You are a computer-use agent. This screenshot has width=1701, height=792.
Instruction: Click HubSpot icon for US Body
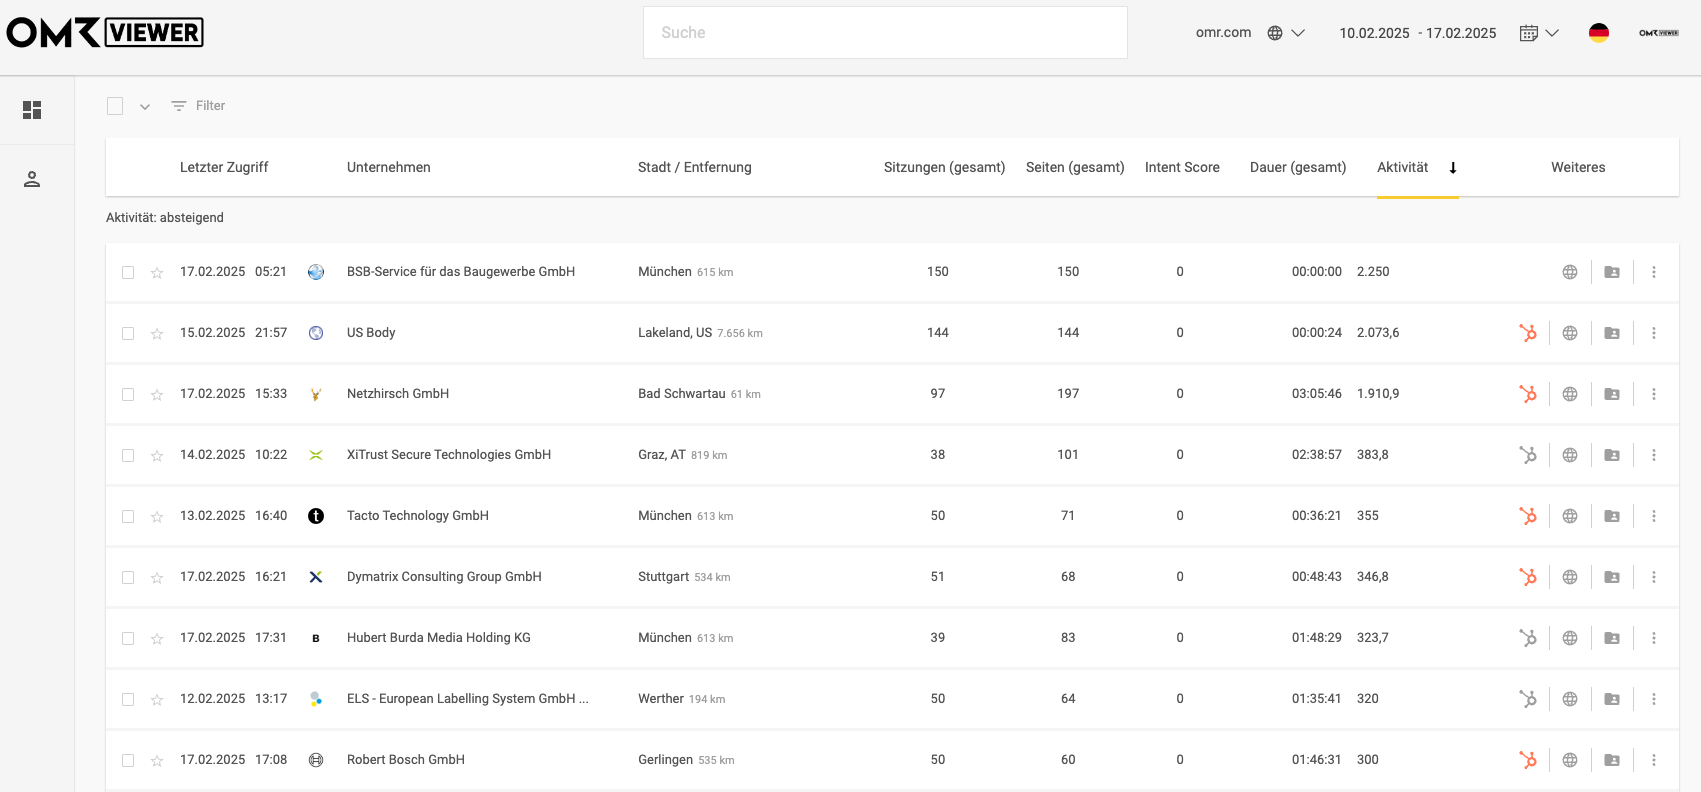(1528, 333)
